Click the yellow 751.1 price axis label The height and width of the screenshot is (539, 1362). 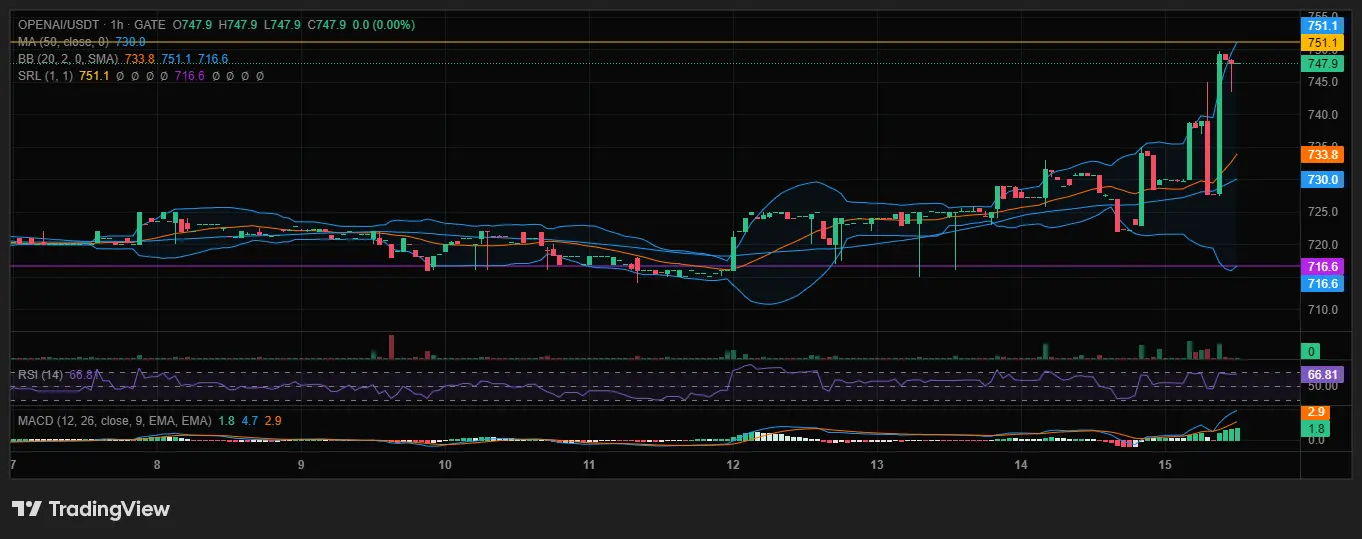pyautogui.click(x=1320, y=43)
